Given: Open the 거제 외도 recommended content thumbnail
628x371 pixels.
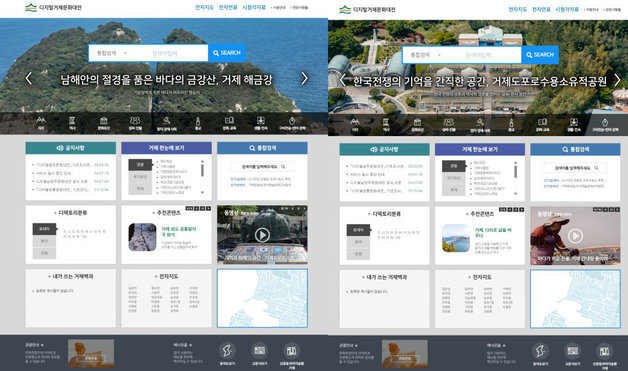Looking at the screenshot, I should click(142, 237).
